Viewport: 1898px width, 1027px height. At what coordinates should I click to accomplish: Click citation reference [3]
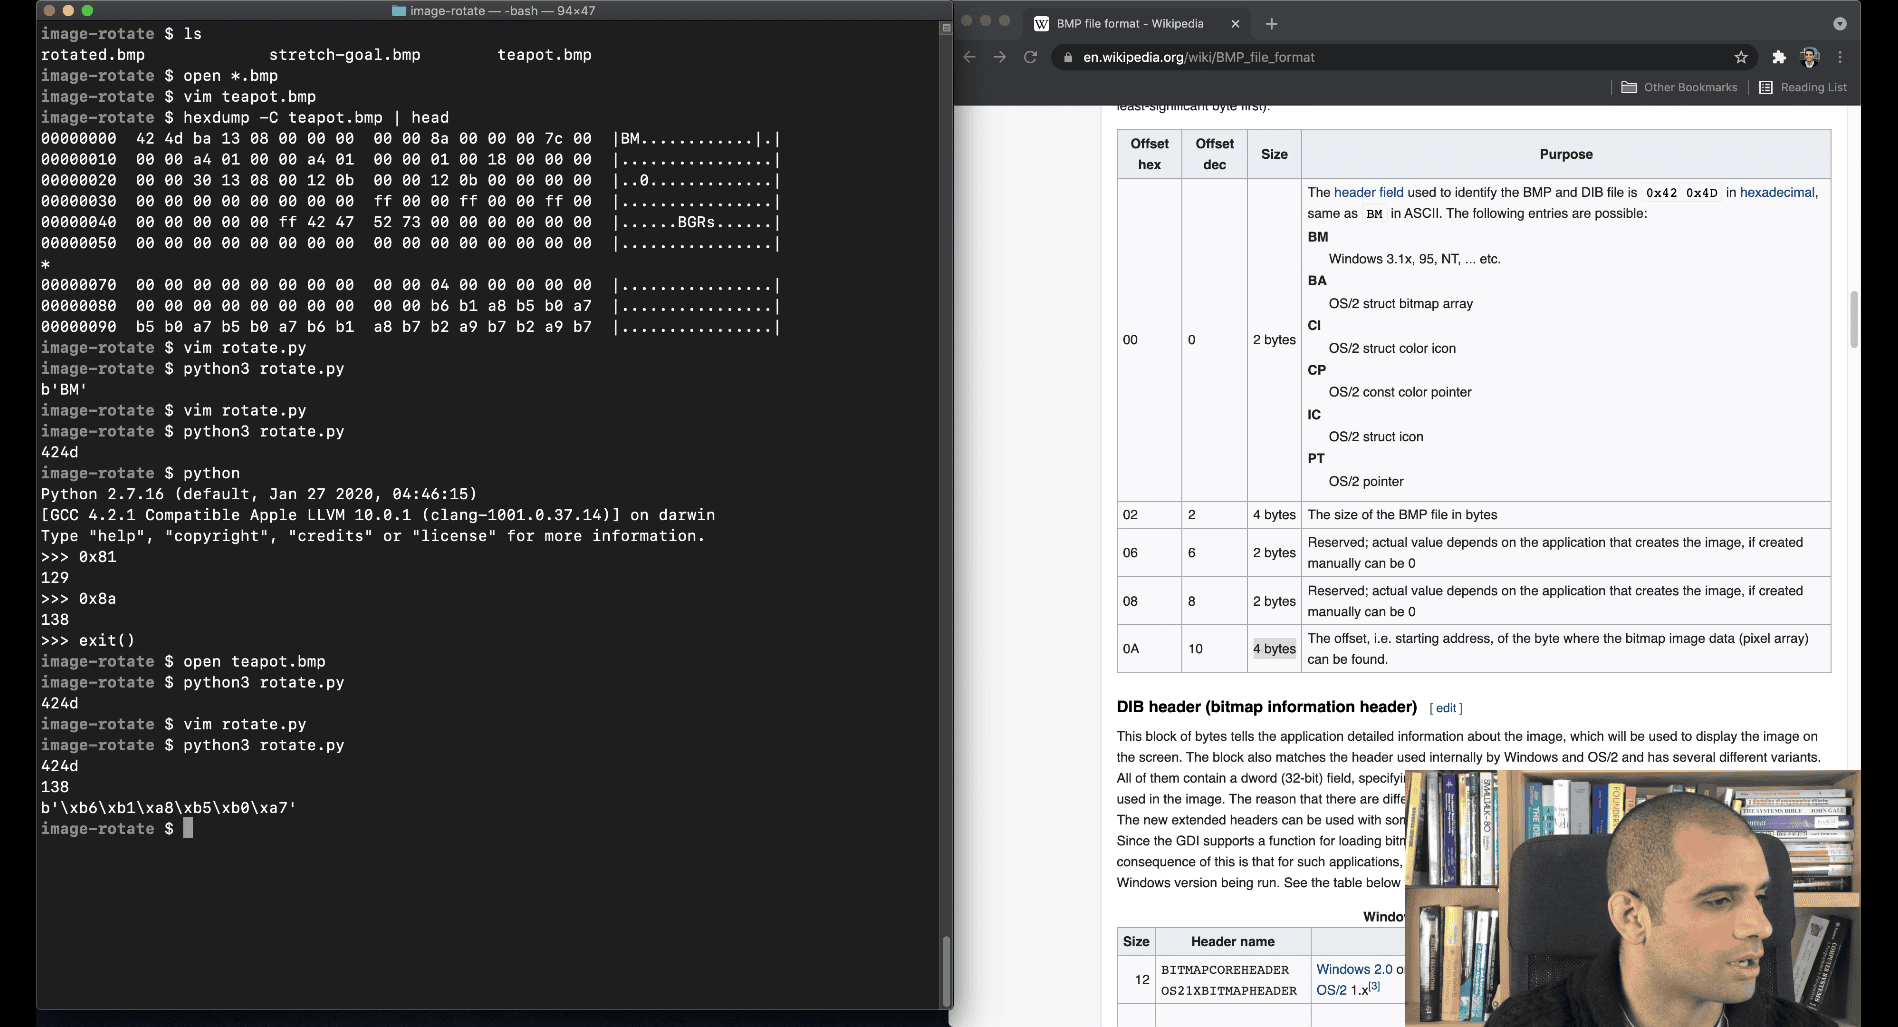coord(1375,986)
